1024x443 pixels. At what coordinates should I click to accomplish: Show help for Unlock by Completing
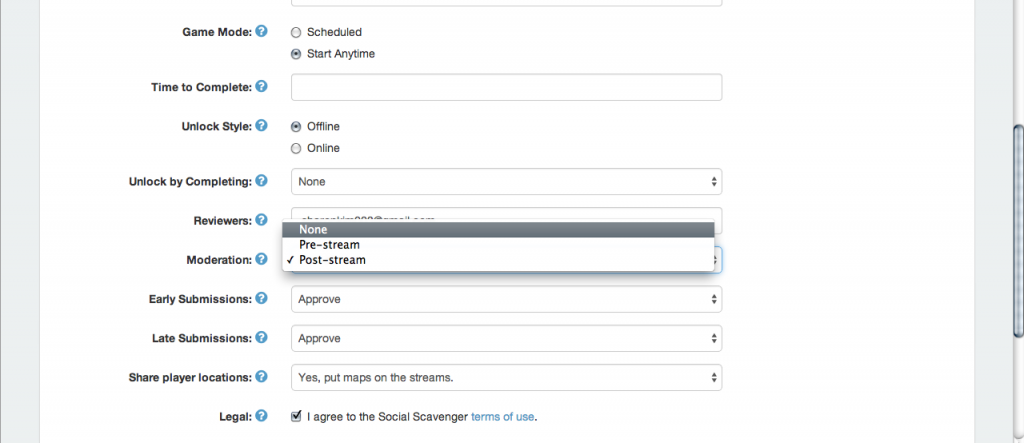(x=261, y=180)
